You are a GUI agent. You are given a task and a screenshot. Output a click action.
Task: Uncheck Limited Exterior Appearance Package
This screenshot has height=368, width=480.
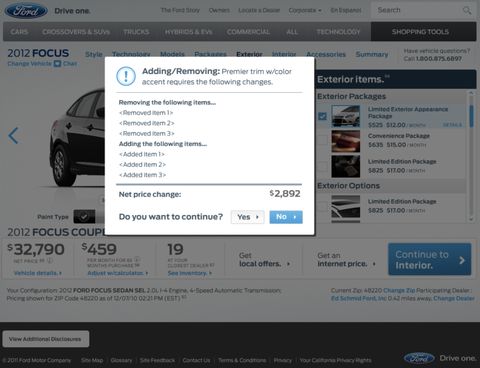pyautogui.click(x=322, y=116)
